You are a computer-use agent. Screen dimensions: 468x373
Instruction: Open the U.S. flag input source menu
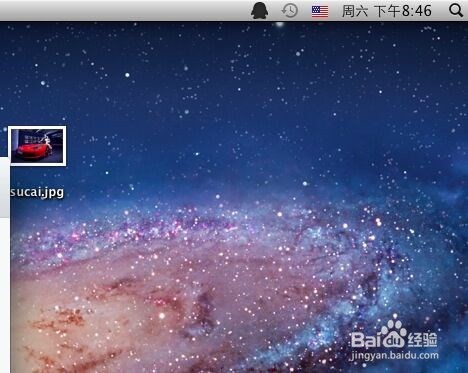320,11
